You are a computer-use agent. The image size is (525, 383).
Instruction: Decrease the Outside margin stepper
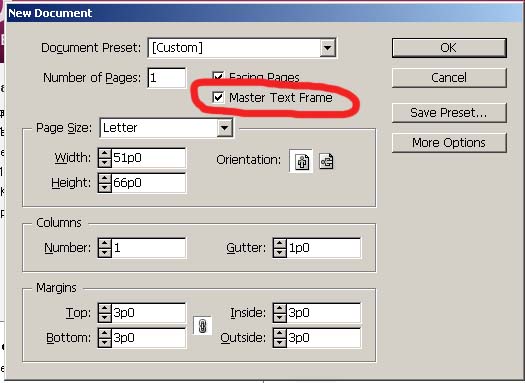280,342
